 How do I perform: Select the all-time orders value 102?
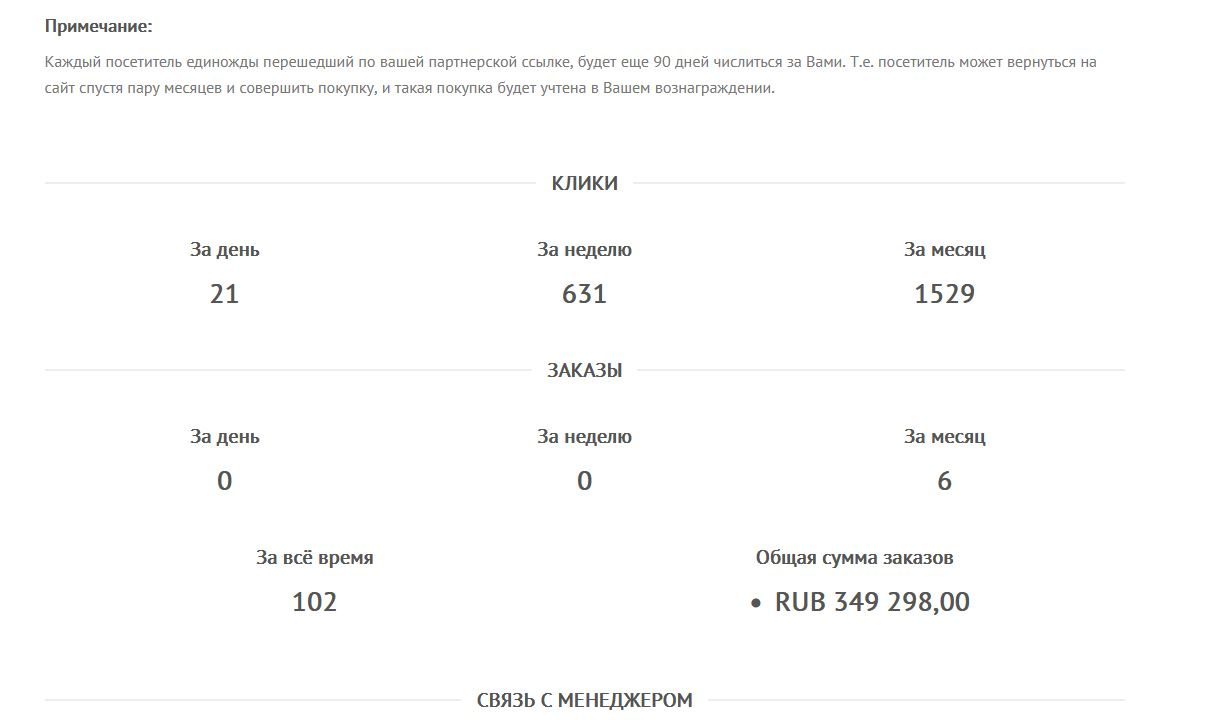(x=314, y=602)
